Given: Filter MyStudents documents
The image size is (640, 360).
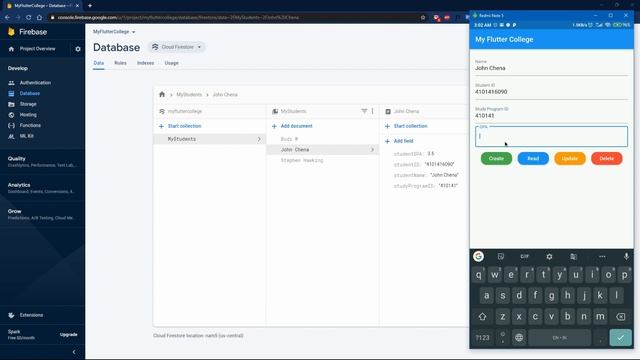Looking at the screenshot, I should (x=364, y=111).
